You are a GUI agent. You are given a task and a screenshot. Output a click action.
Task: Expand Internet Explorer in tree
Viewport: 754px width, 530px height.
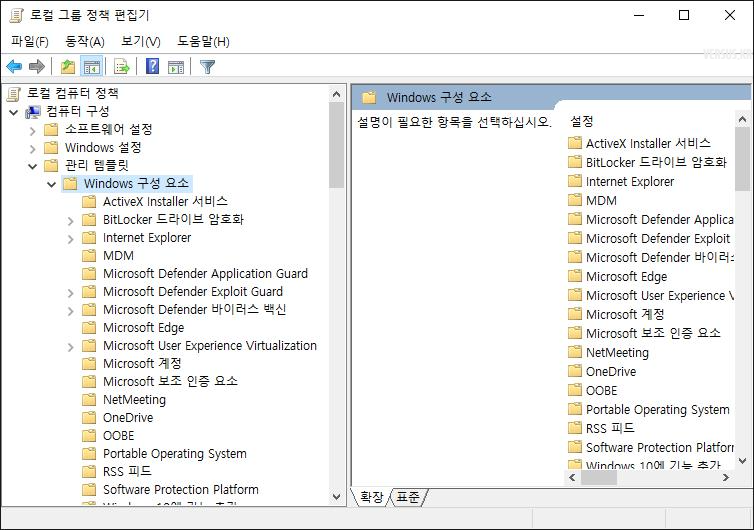tap(71, 239)
